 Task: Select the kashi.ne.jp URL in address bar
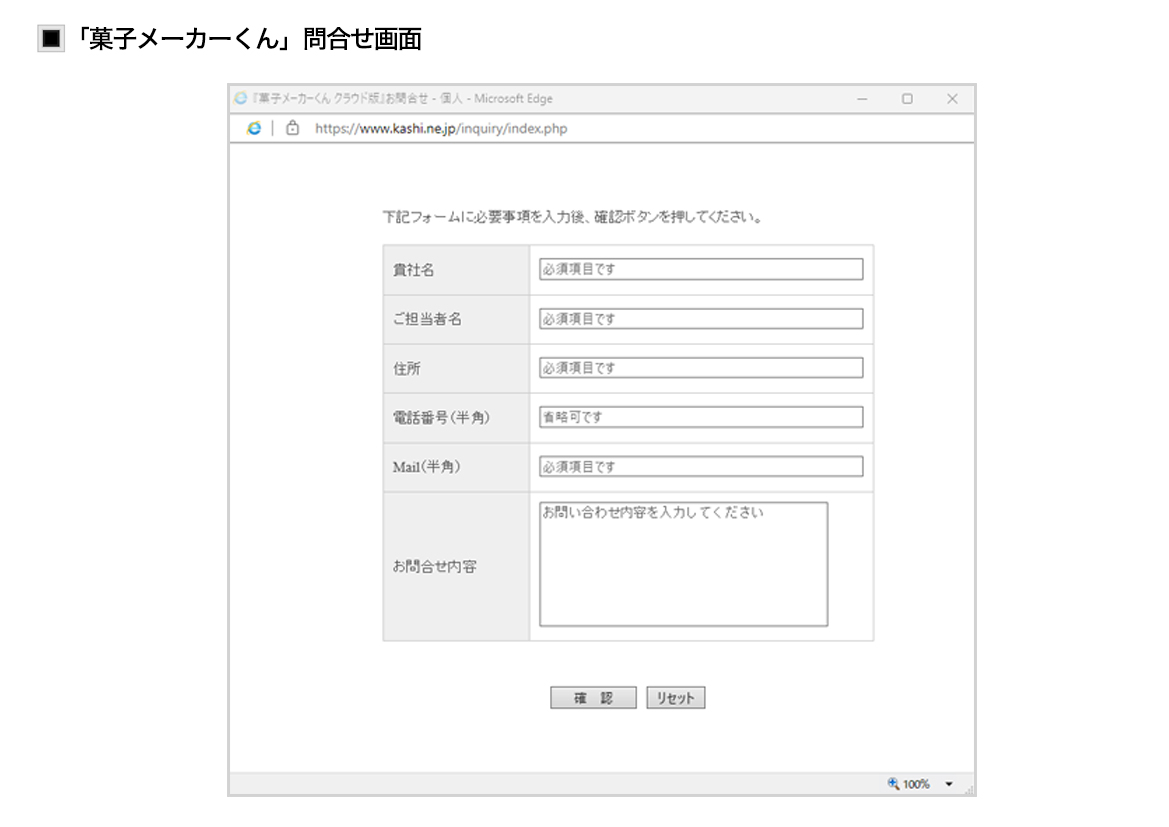[x=440, y=129]
